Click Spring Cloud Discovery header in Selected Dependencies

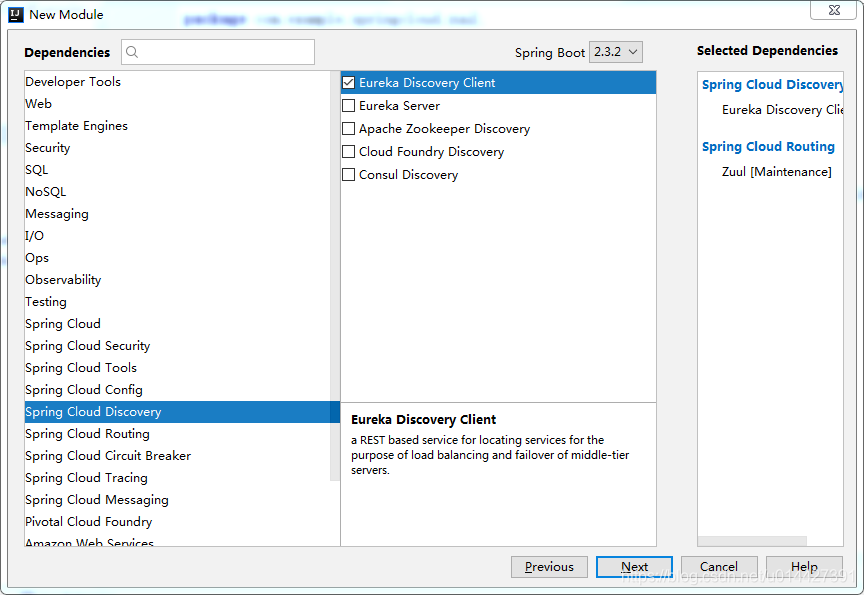(773, 84)
